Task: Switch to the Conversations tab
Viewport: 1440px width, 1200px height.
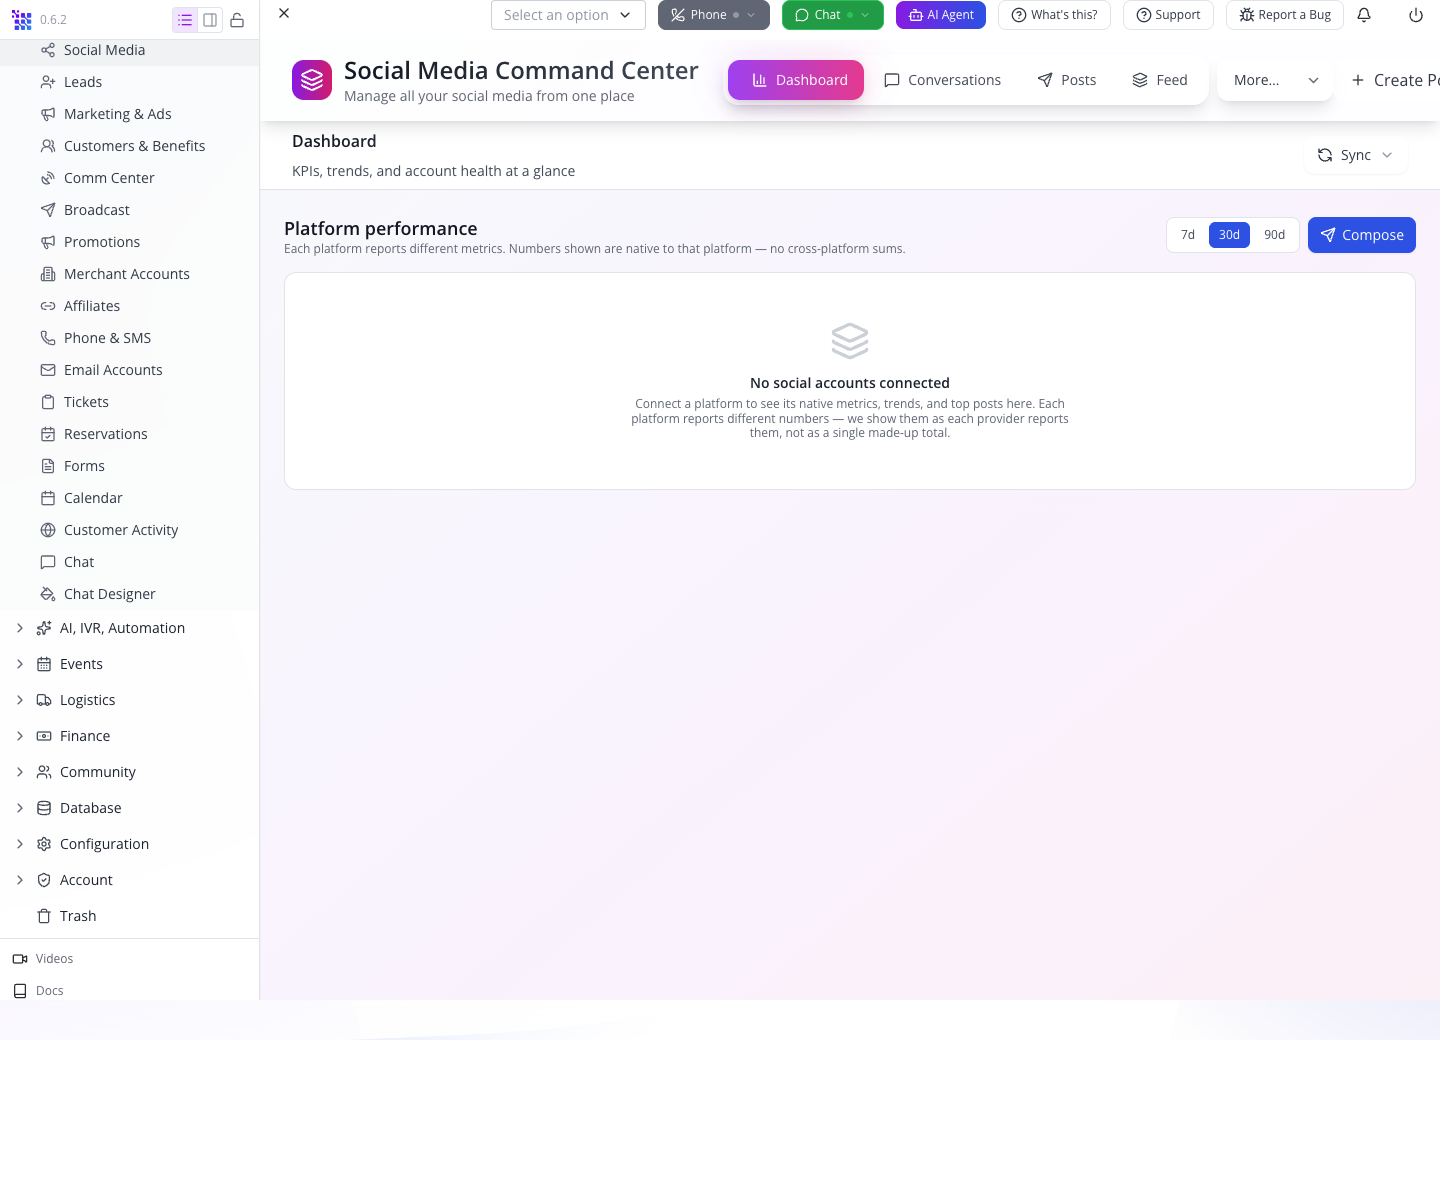Action: 943,80
